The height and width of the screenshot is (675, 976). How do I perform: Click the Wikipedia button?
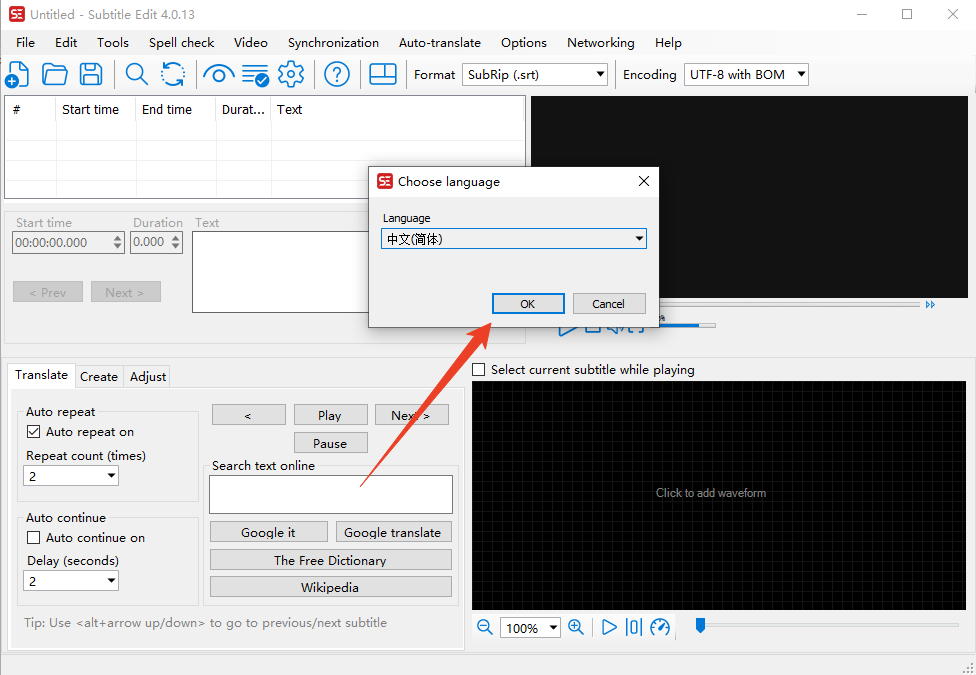coord(331,587)
